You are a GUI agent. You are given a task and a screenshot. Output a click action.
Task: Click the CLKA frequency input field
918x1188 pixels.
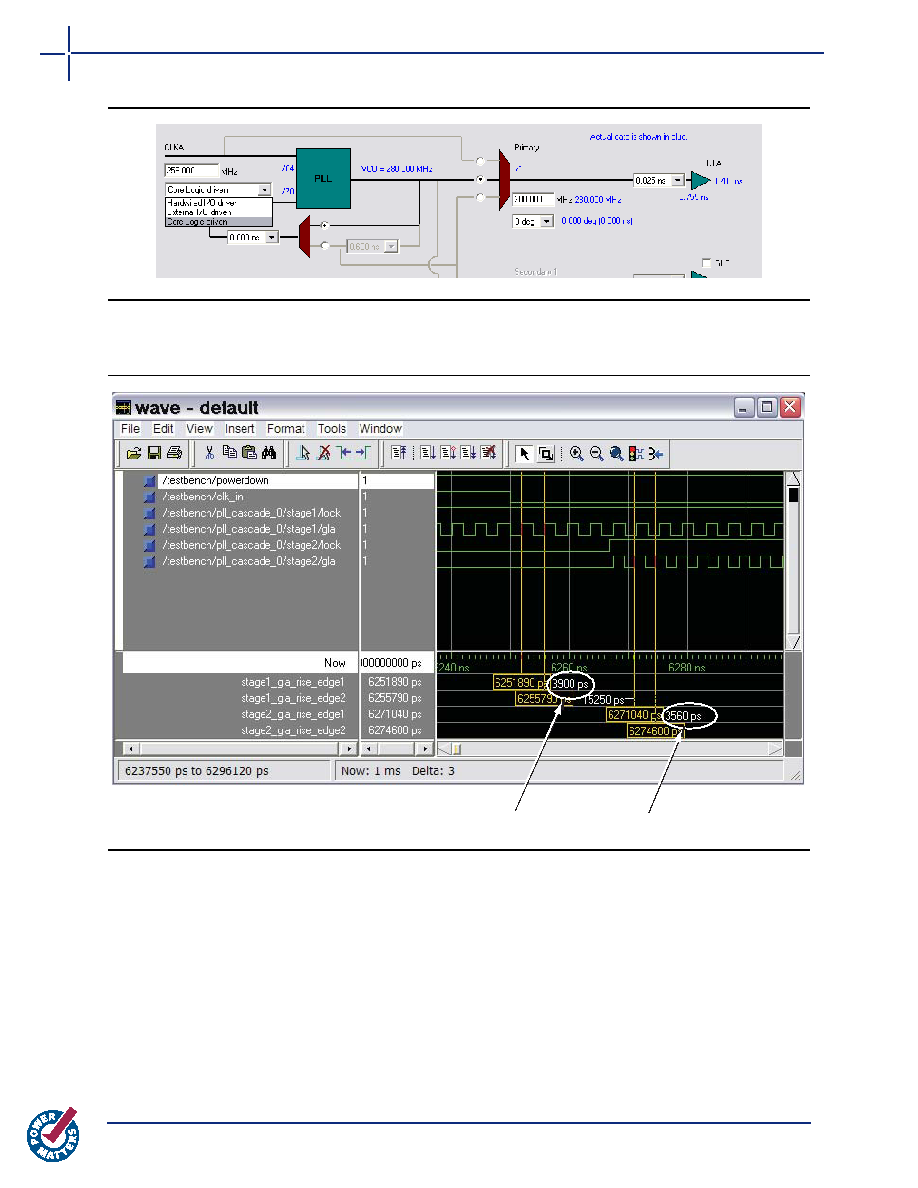[x=192, y=170]
